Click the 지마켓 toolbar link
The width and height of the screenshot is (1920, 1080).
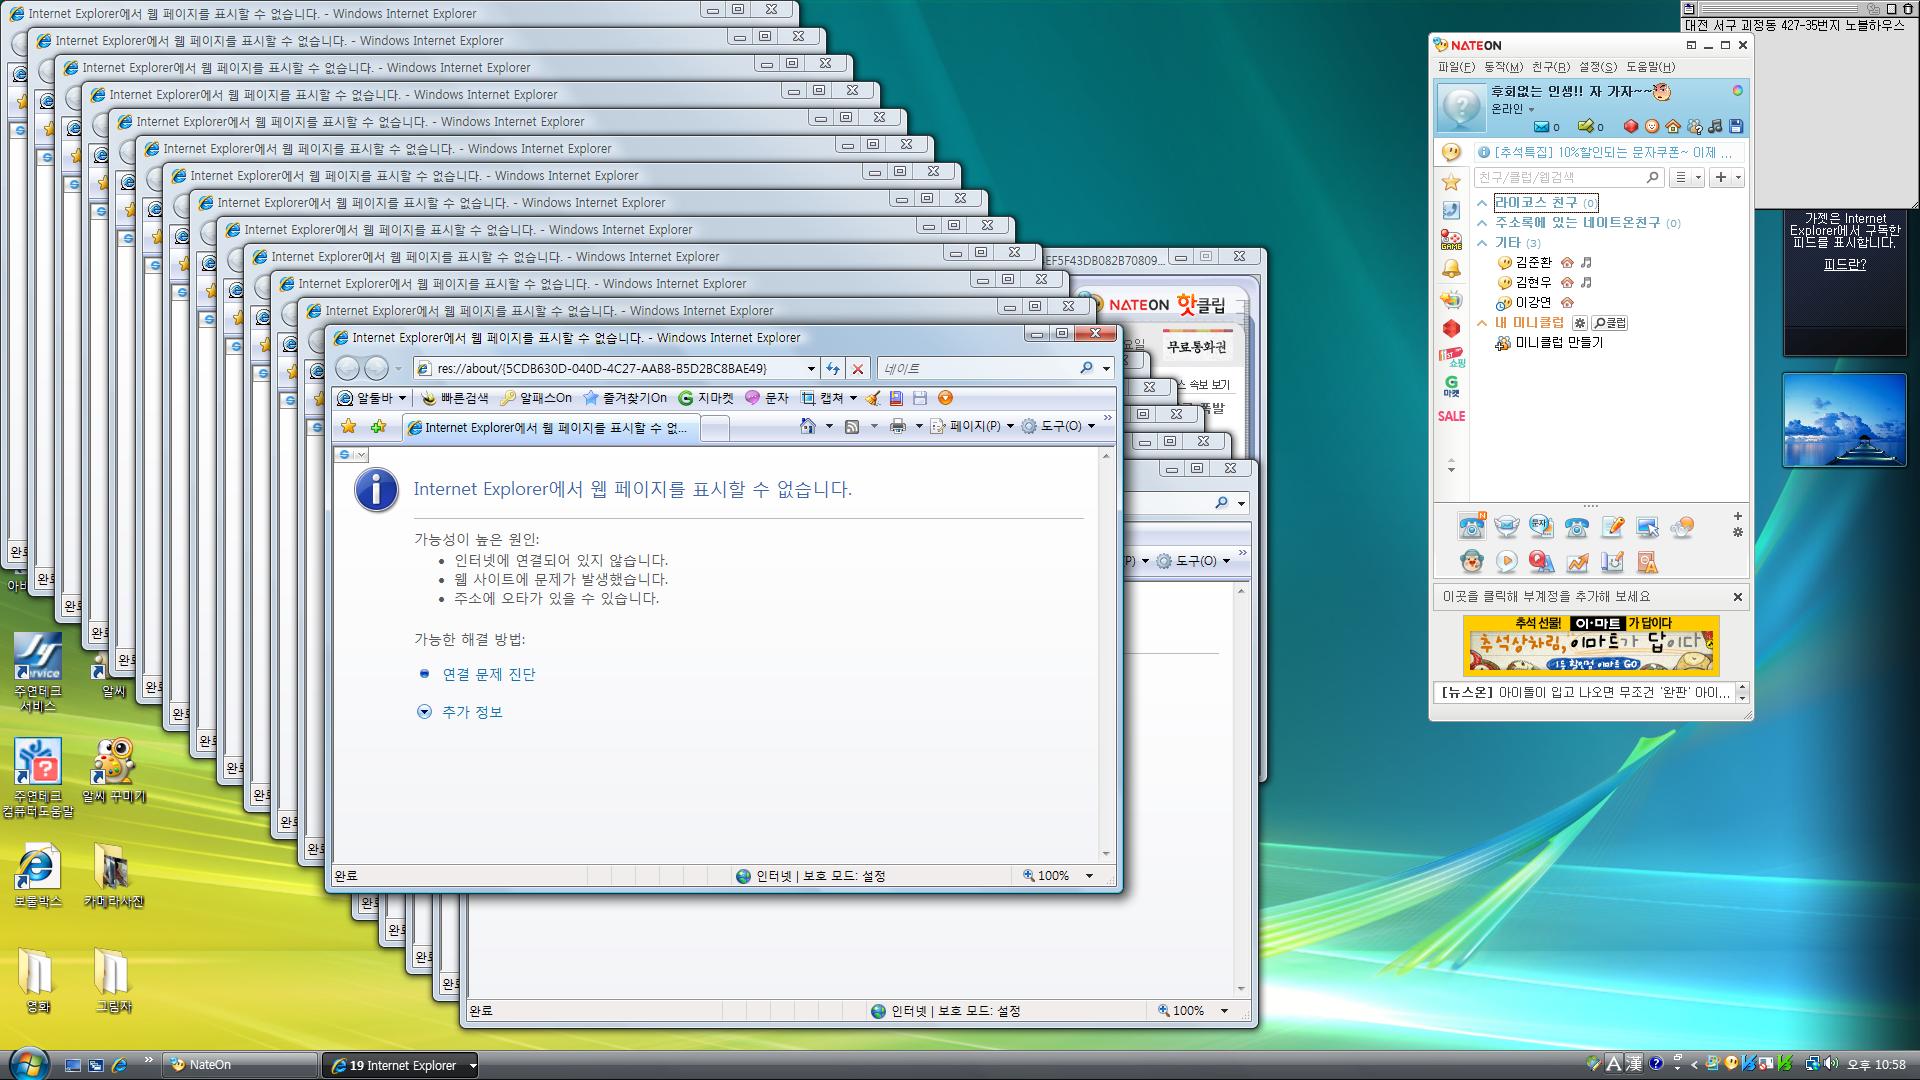[706, 398]
